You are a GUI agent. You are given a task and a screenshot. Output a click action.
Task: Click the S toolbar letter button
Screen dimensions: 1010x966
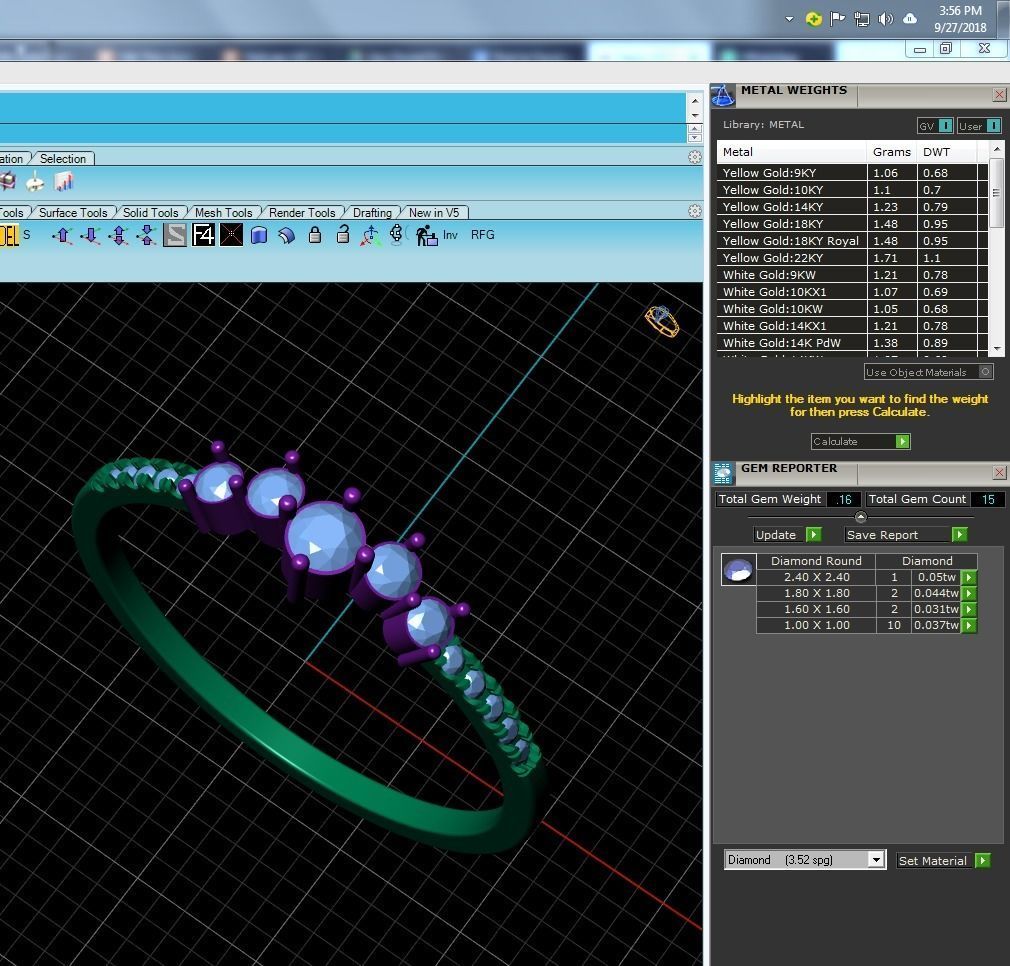click(26, 235)
